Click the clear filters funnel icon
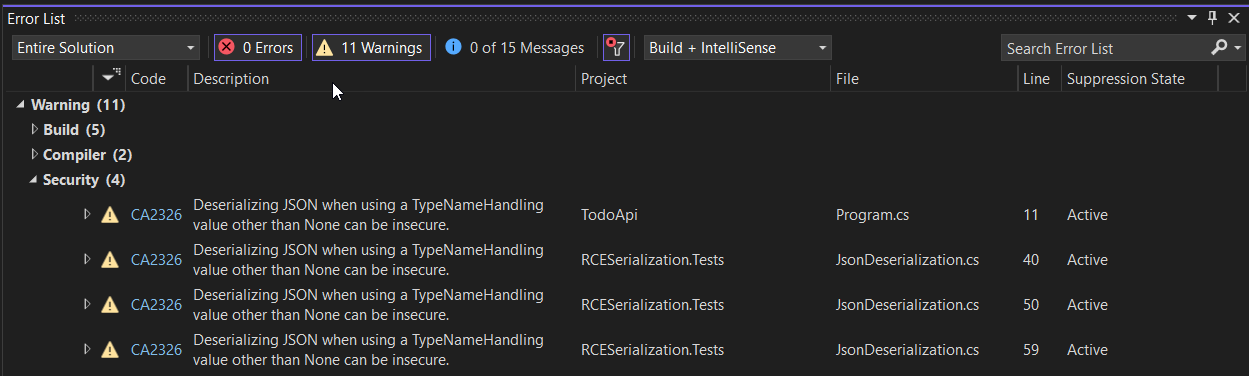This screenshot has height=376, width=1249. [616, 47]
